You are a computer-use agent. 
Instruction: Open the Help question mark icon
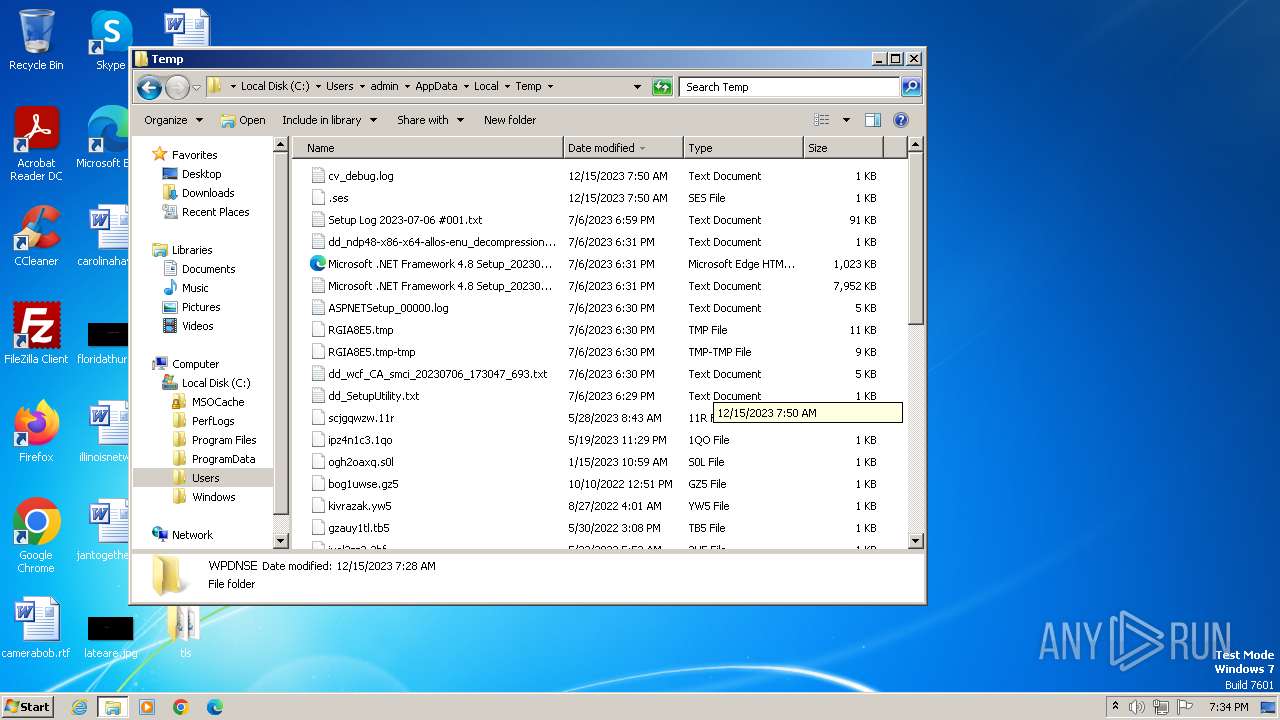[x=901, y=120]
